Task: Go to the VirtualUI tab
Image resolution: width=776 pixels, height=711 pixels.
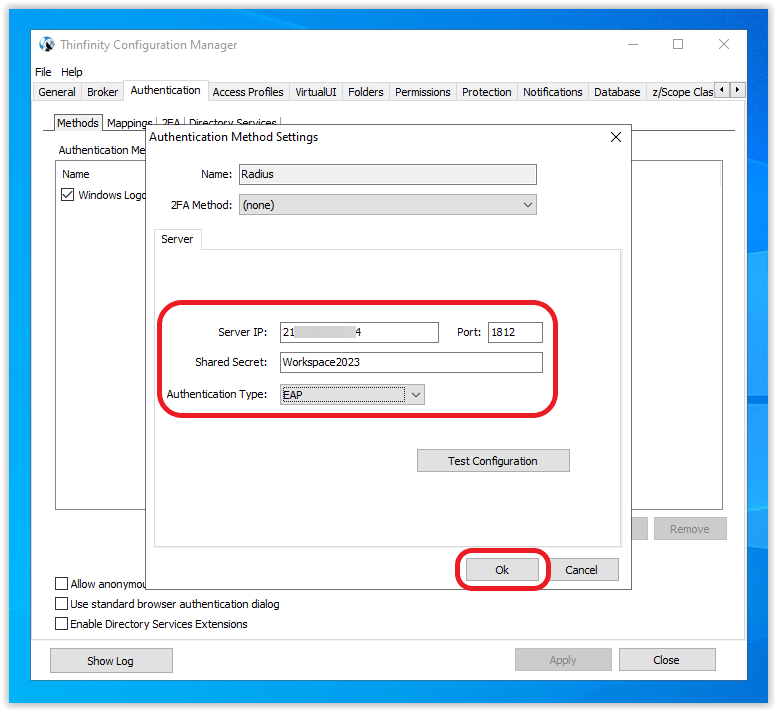Action: pyautogui.click(x=316, y=92)
